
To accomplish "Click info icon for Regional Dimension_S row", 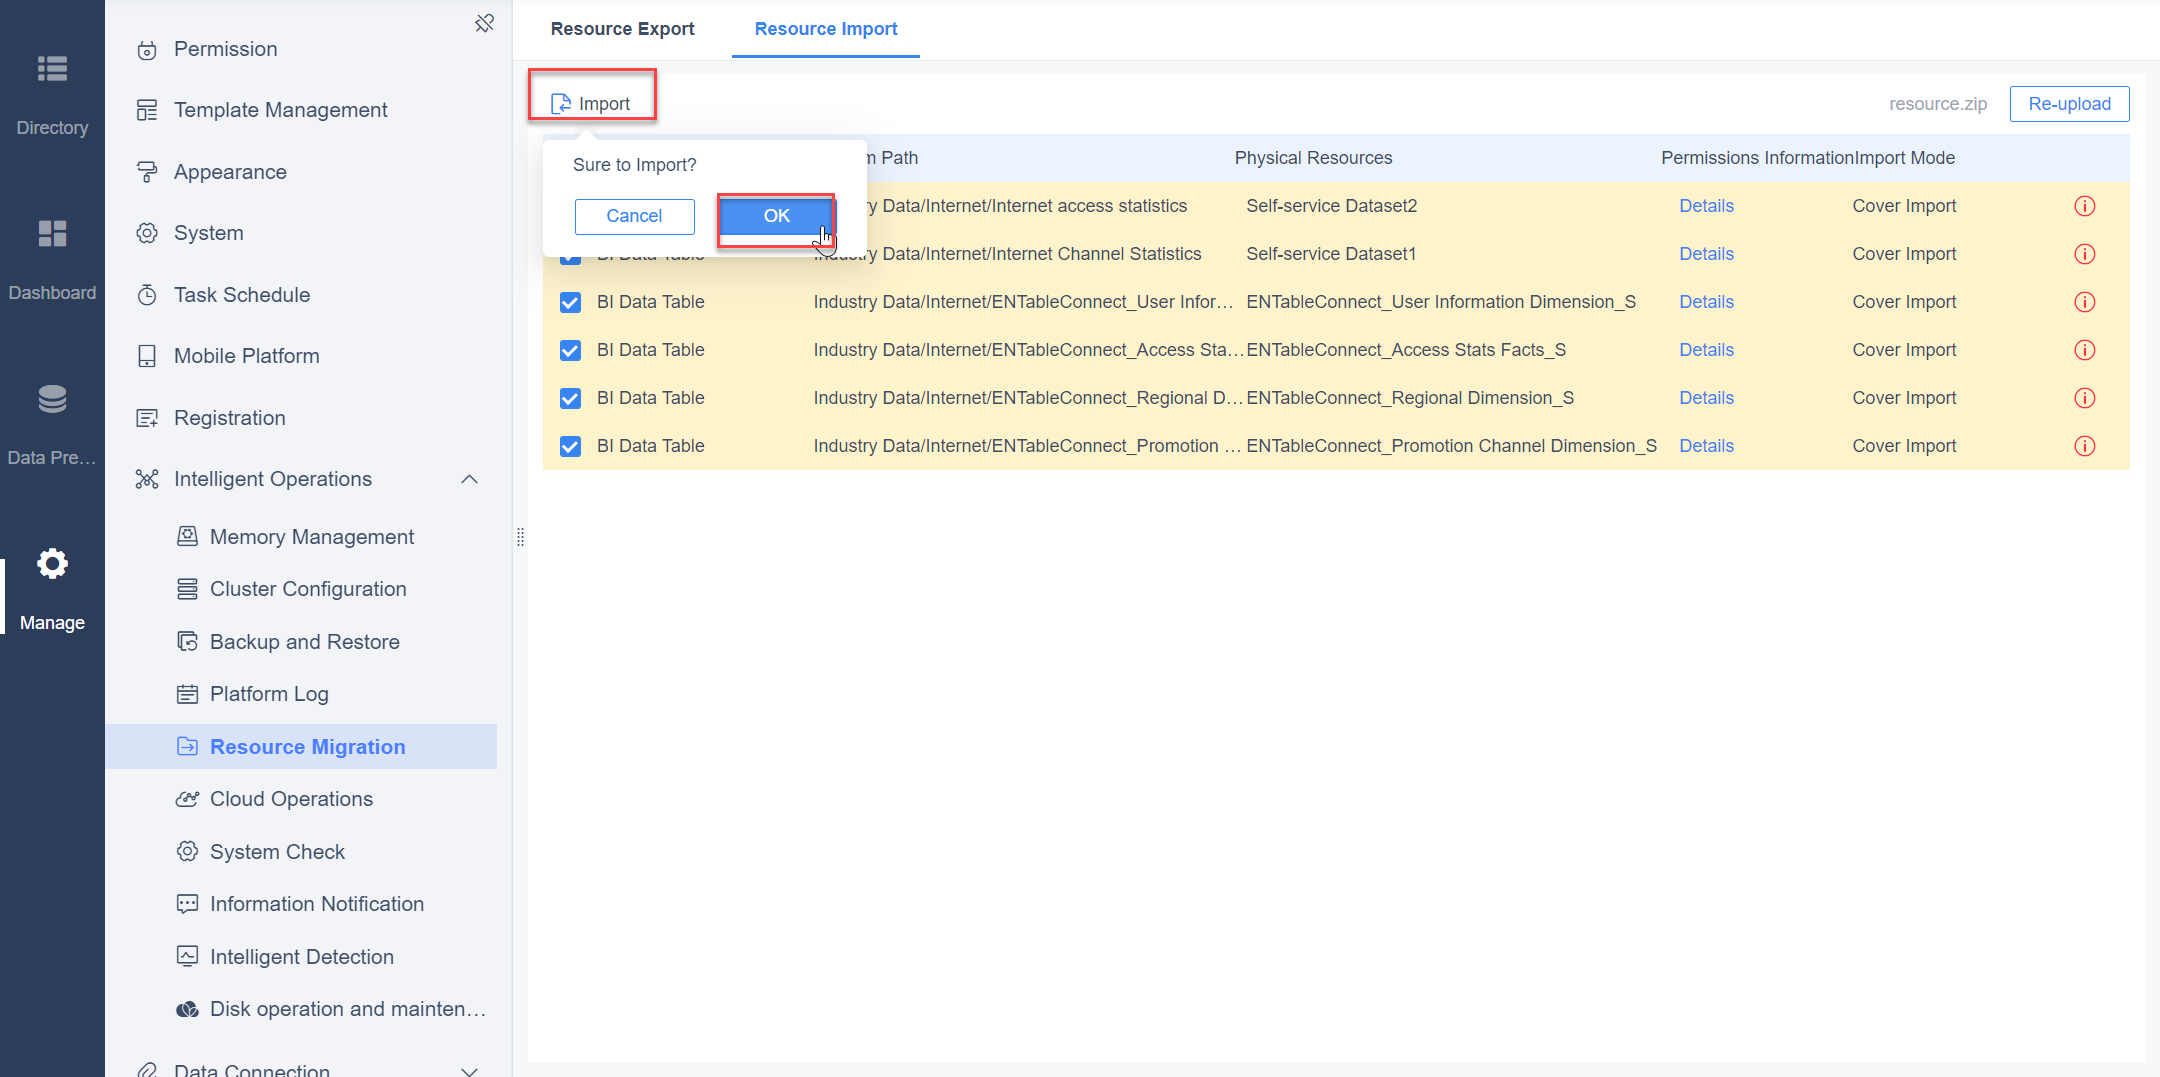I will (2085, 398).
